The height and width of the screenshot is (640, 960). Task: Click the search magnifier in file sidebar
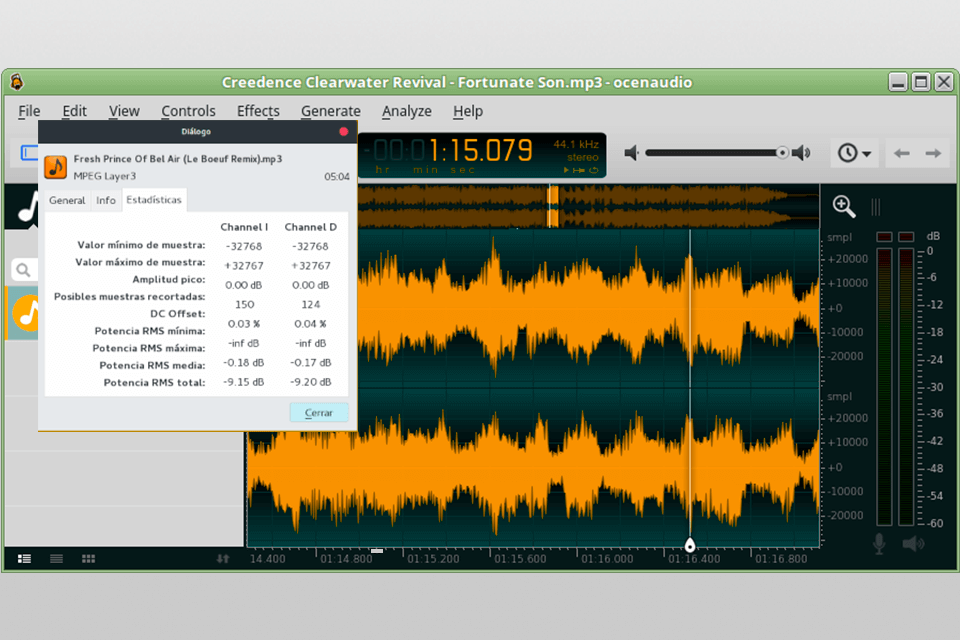click(23, 270)
